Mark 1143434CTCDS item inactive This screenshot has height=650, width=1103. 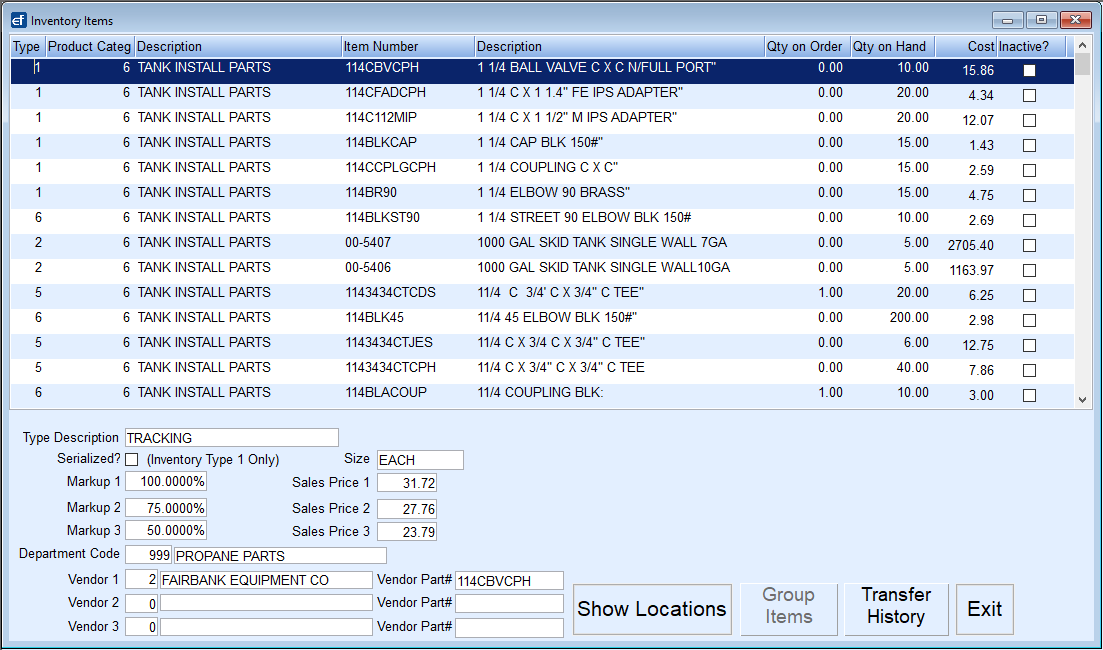1029,295
